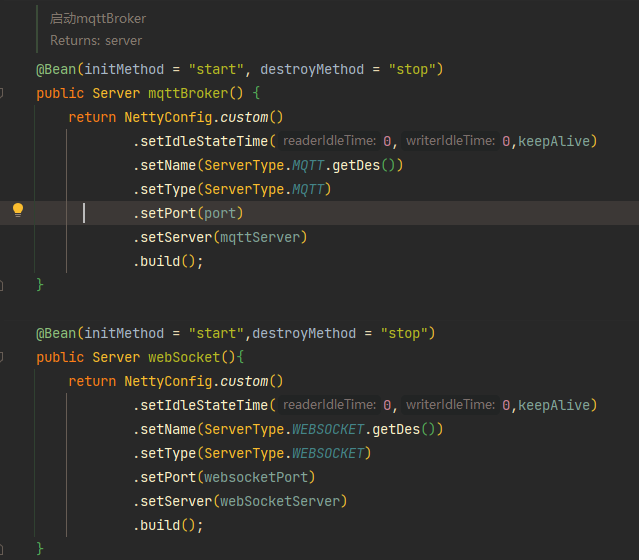Click the first NettyConfig class reference
The width and height of the screenshot is (639, 560).
pyautogui.click(x=168, y=117)
